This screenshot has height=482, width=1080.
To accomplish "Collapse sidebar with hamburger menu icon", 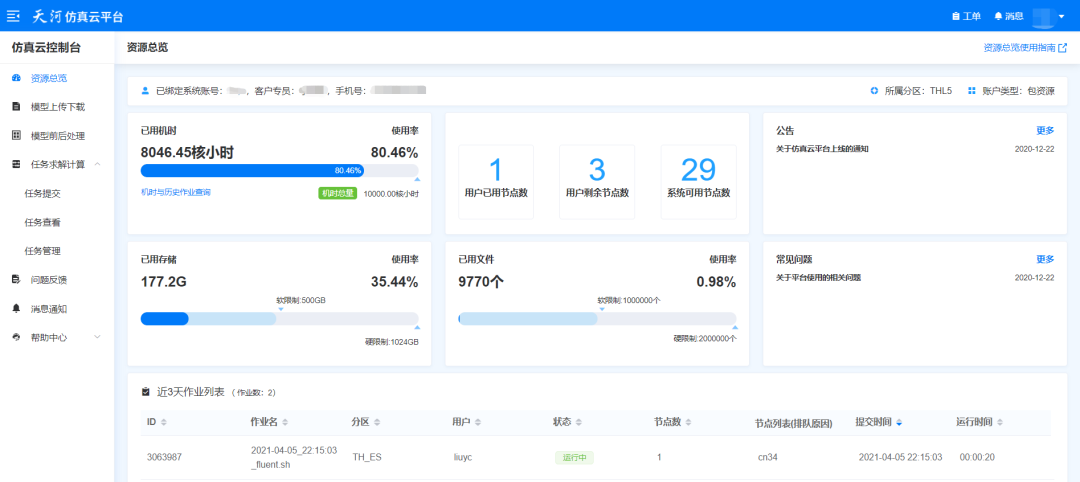I will tap(13, 16).
